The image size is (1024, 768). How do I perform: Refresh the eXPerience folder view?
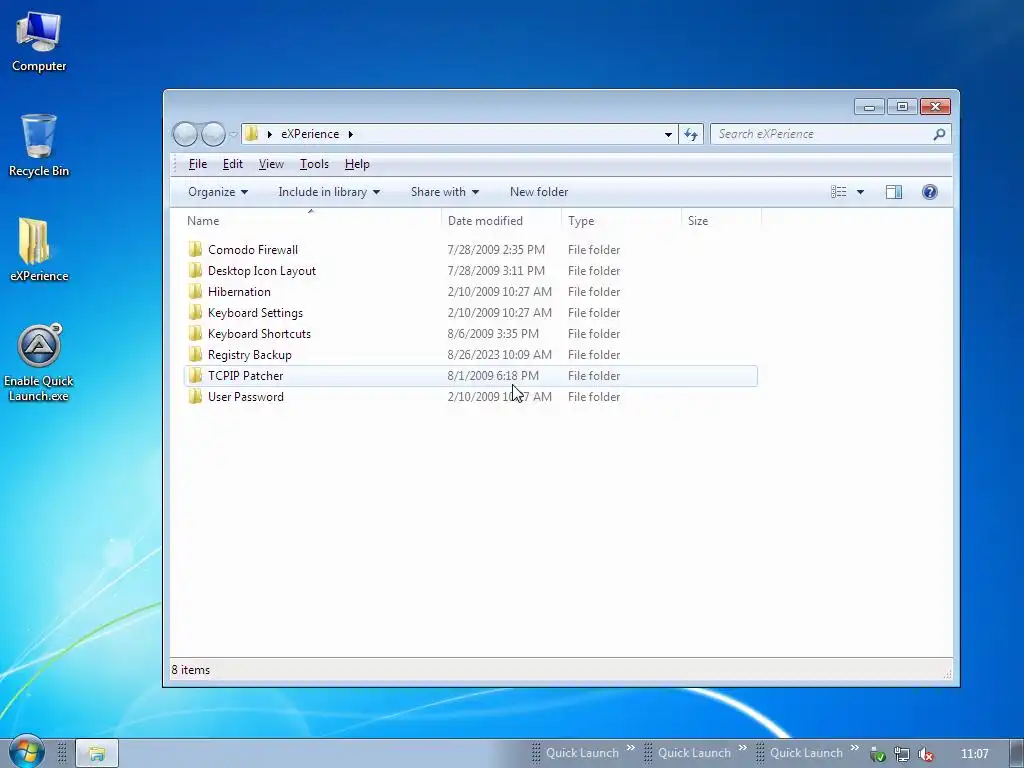click(x=691, y=135)
